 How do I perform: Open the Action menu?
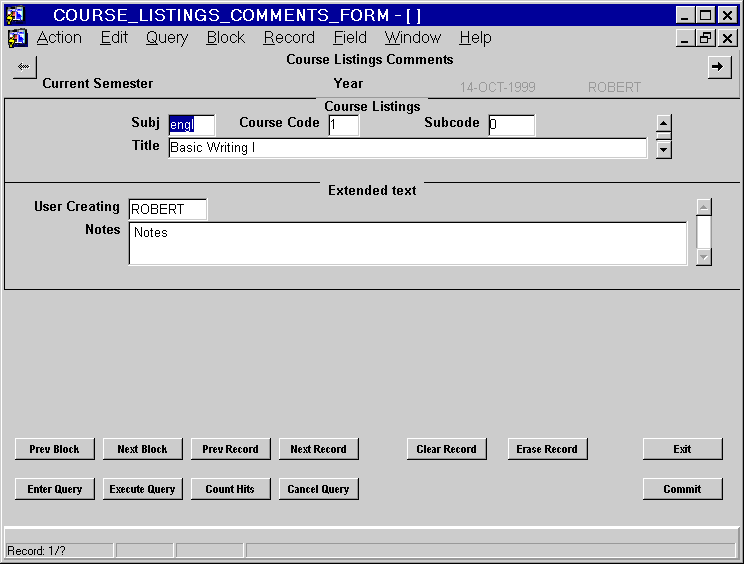pos(59,37)
